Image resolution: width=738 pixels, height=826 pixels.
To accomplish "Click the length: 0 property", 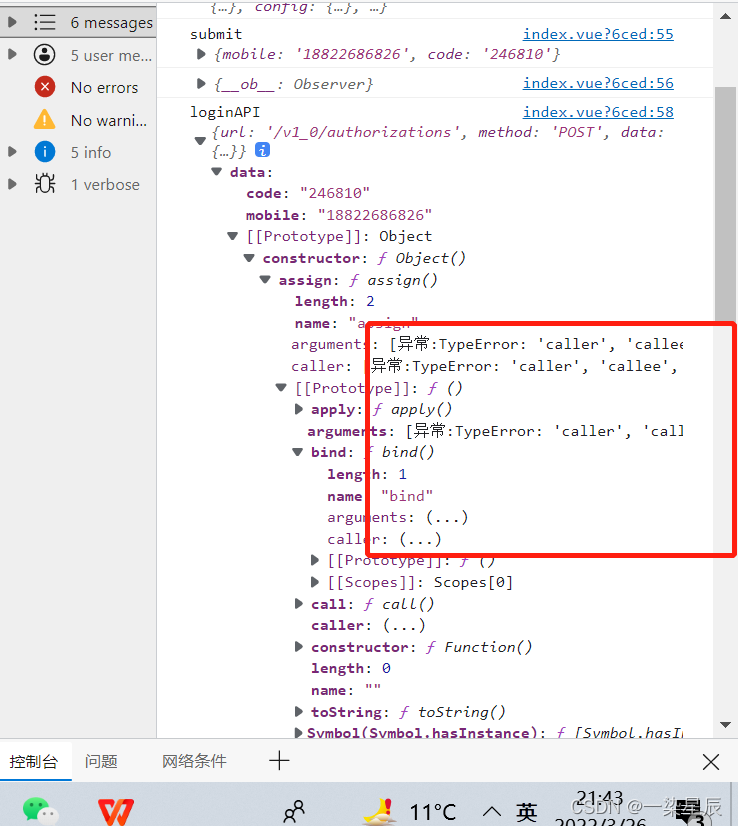I will pyautogui.click(x=351, y=668).
